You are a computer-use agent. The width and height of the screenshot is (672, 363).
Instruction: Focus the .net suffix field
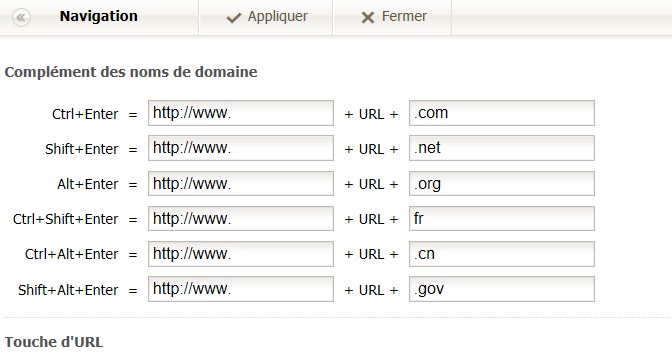502,148
